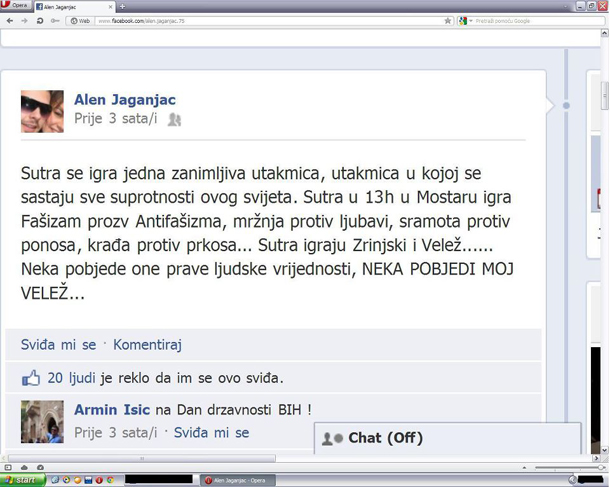Toggle the Opera panel button in status bar
The height and width of the screenshot is (487, 610).
click(x=8, y=468)
